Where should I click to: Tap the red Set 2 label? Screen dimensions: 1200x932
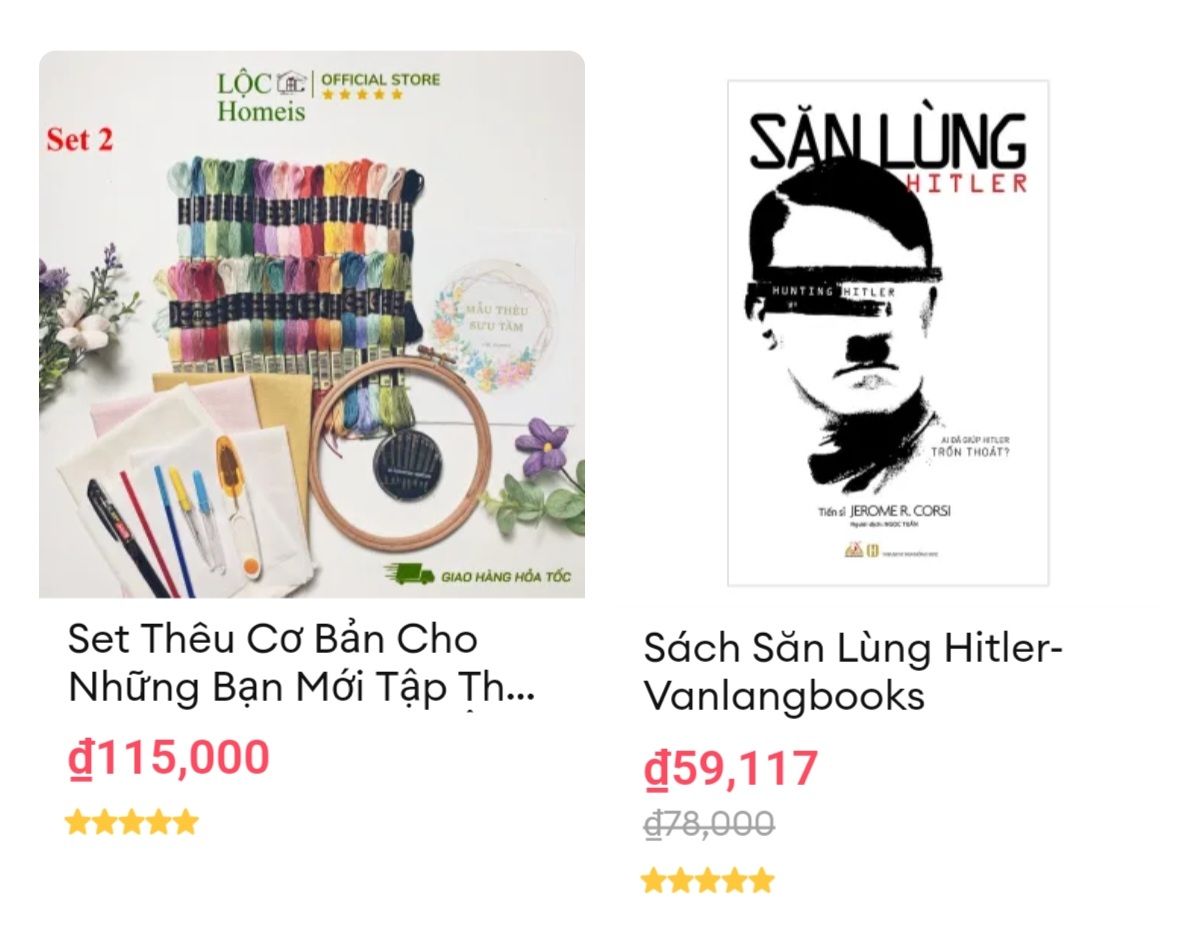click(x=80, y=140)
